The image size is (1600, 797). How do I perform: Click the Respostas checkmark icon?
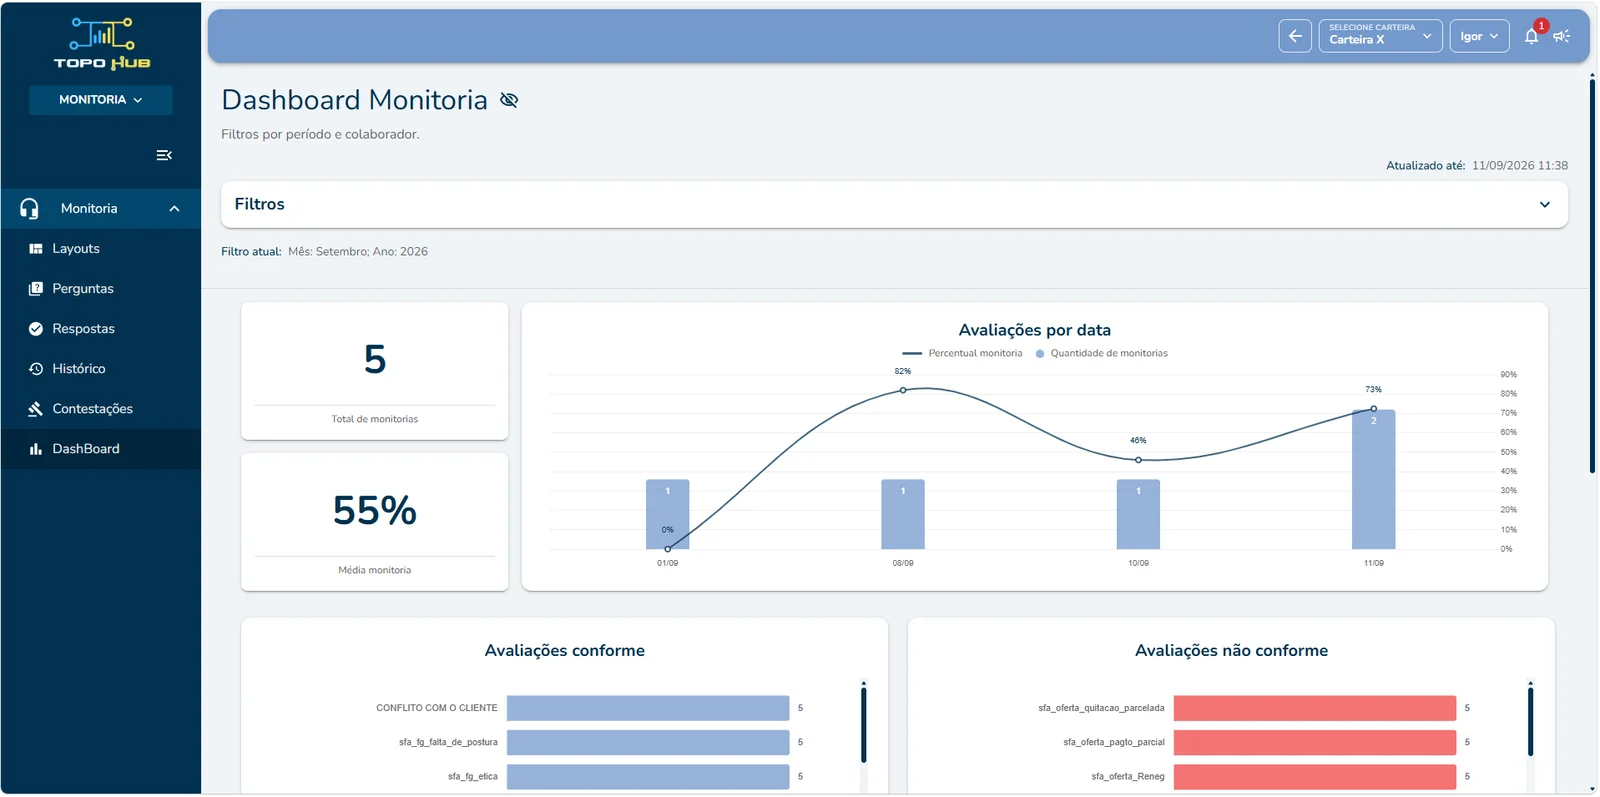[x=36, y=329]
